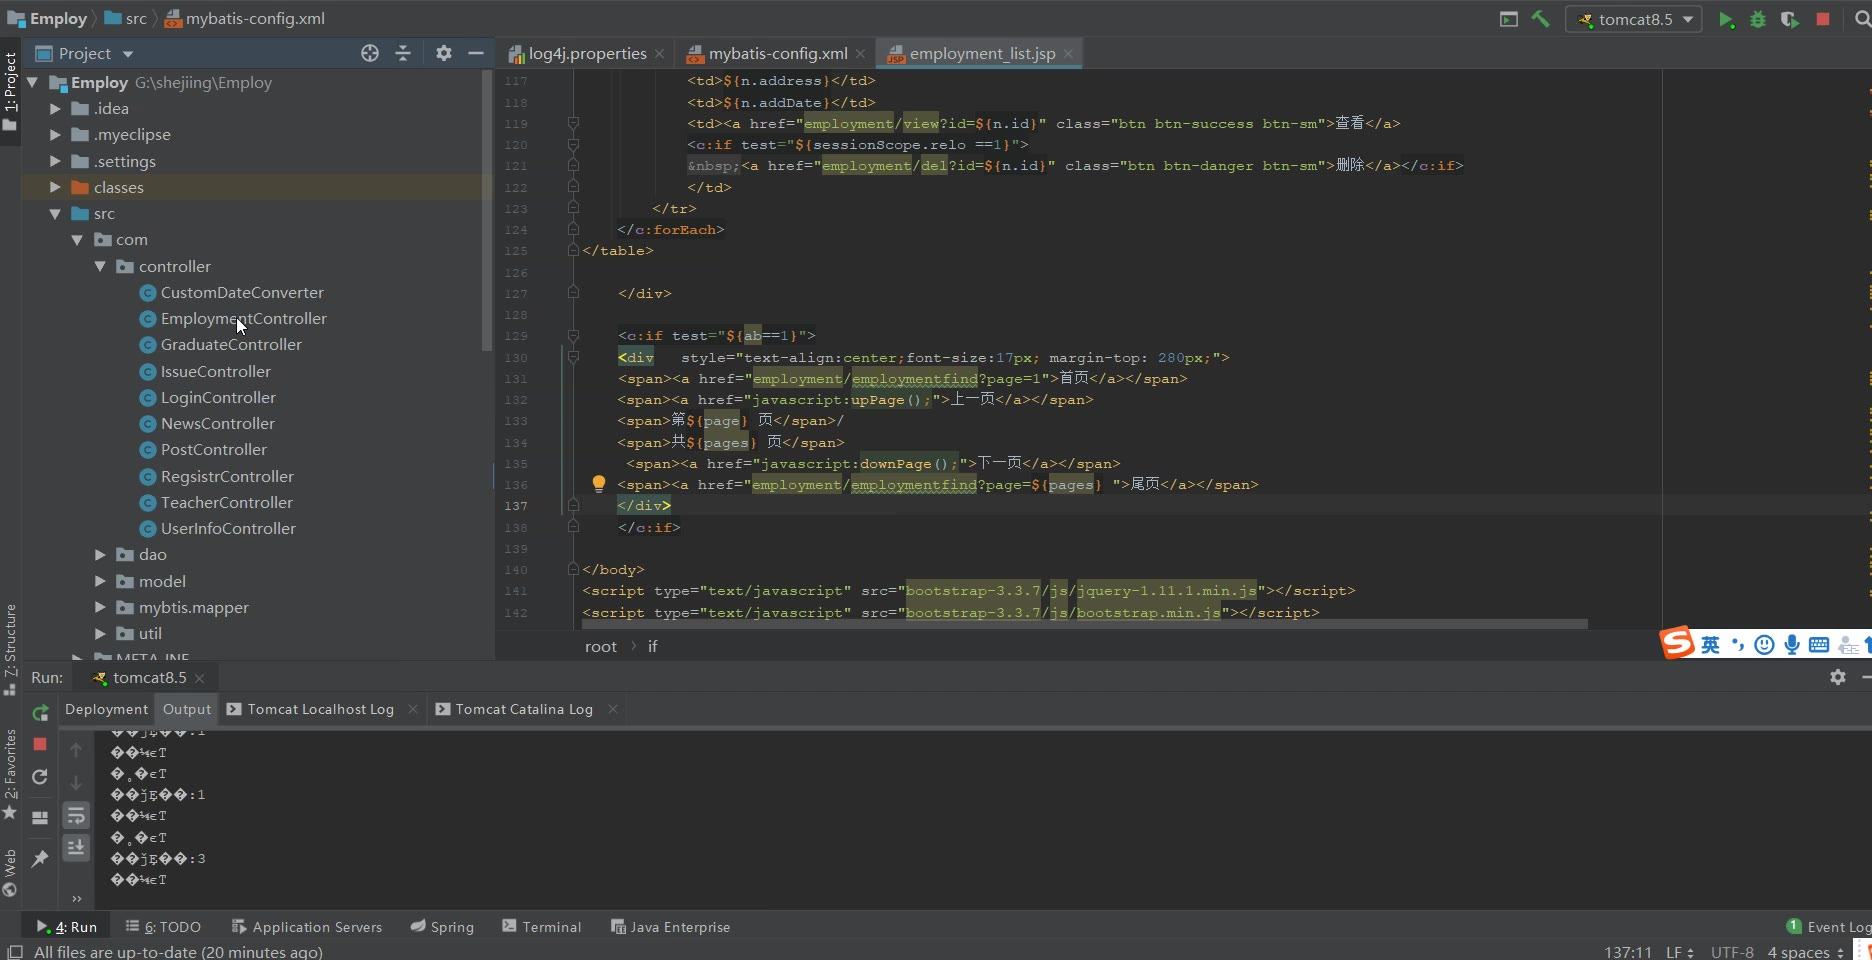Pin the Run tab with the pin icon
The height and width of the screenshot is (960, 1872).
point(40,859)
